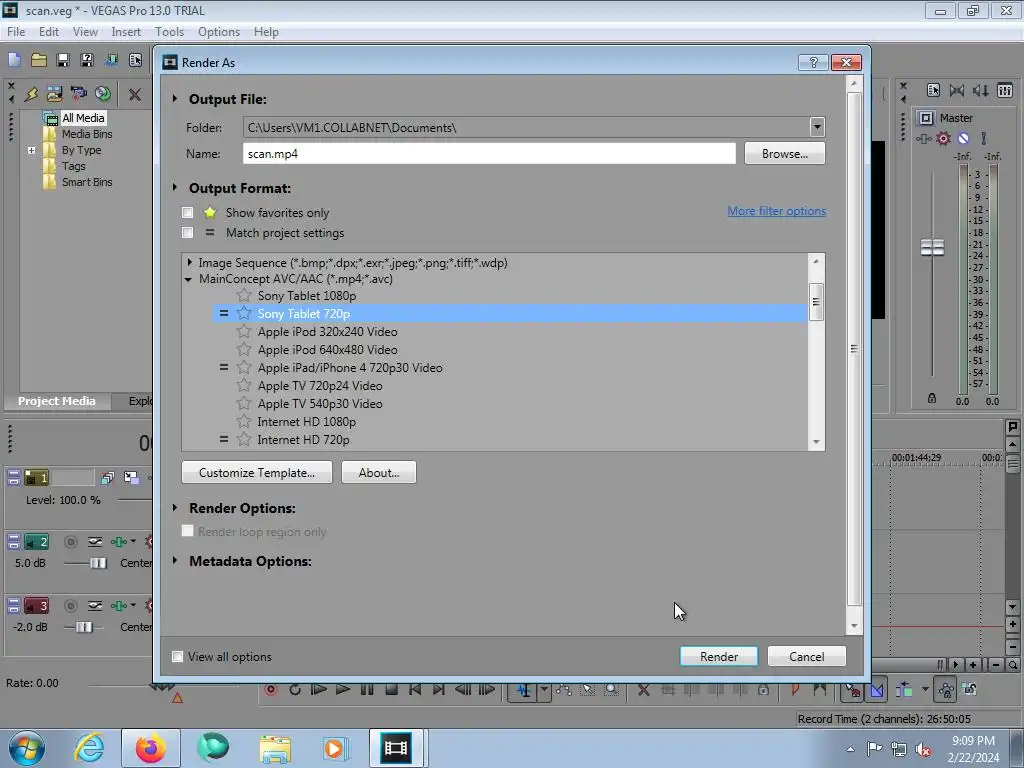The height and width of the screenshot is (768, 1024).
Task: Click the Properties toolbar icon
Action: 135,60
